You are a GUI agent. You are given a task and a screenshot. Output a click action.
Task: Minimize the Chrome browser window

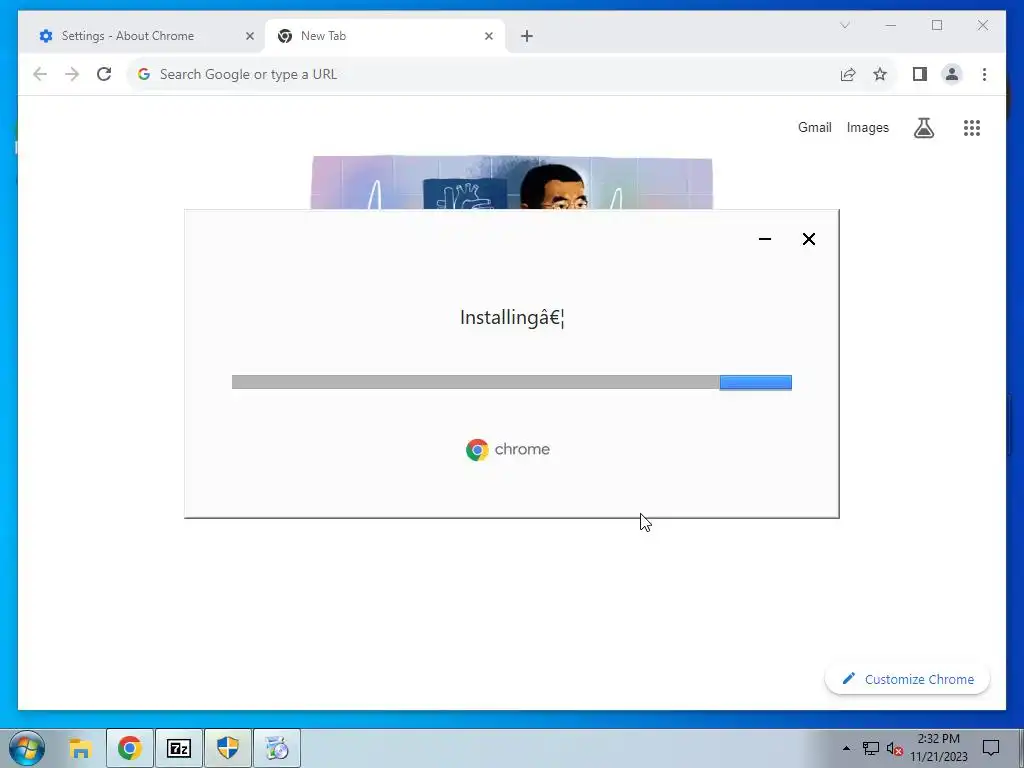click(x=891, y=25)
